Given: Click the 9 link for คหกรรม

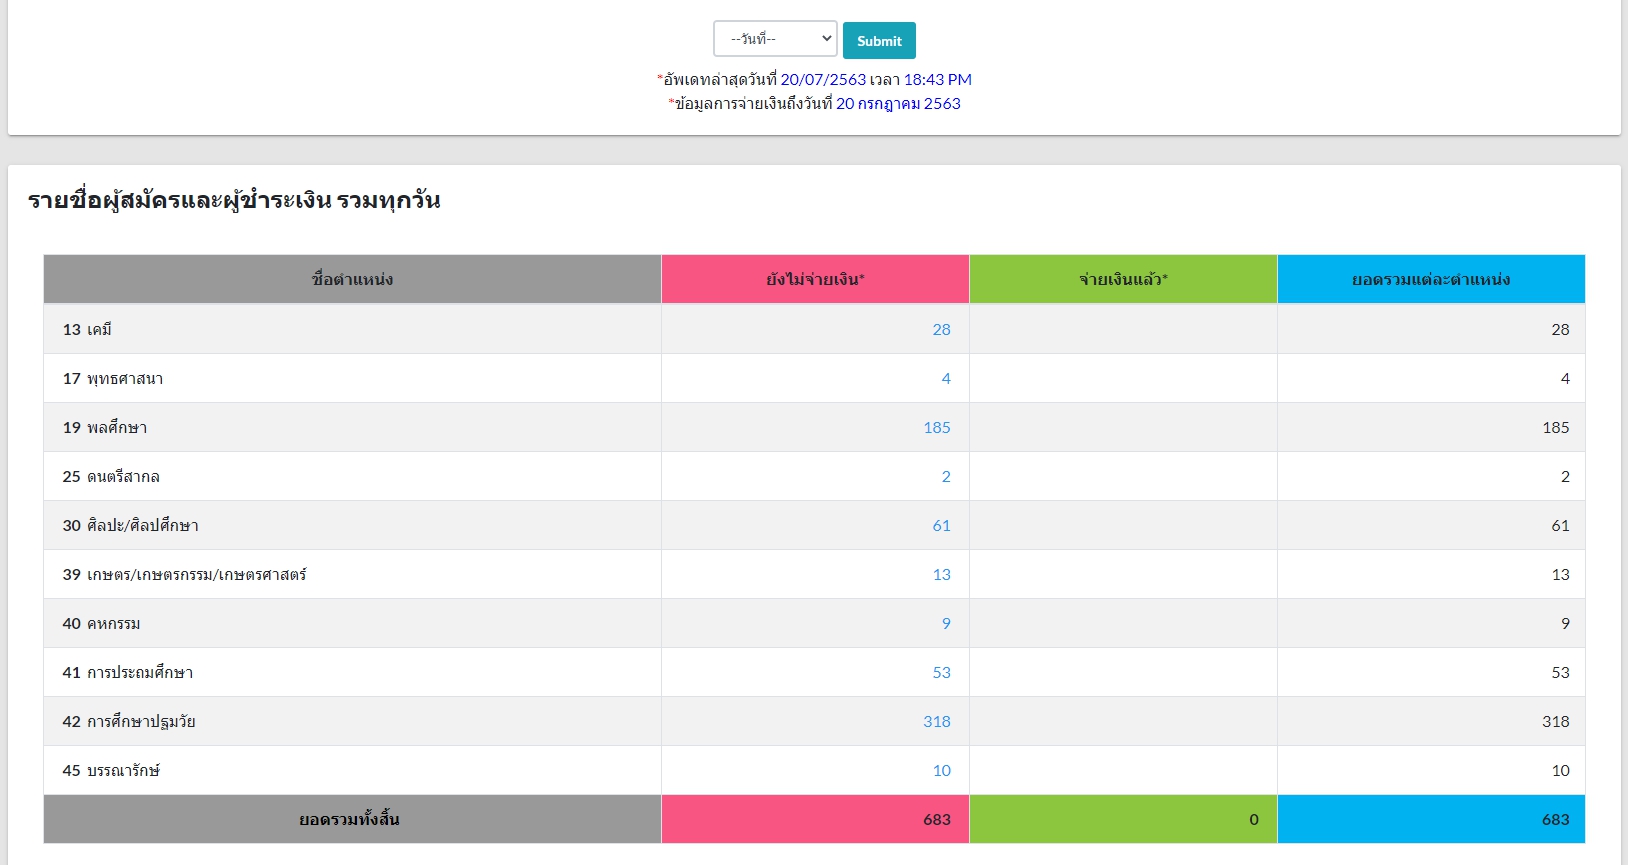Looking at the screenshot, I should click(946, 623).
